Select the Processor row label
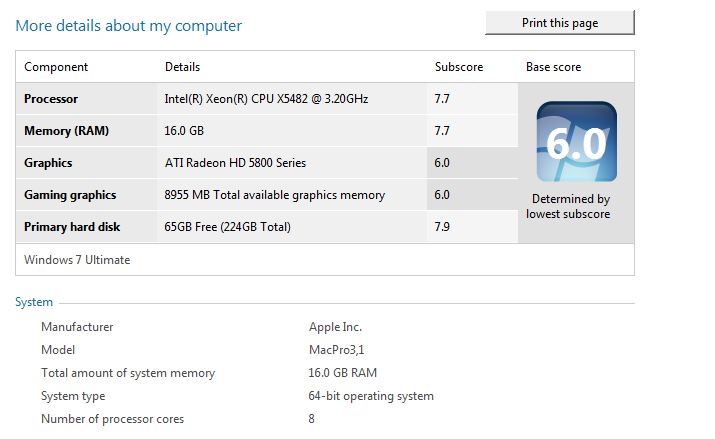This screenshot has width=715, height=439. [x=51, y=99]
